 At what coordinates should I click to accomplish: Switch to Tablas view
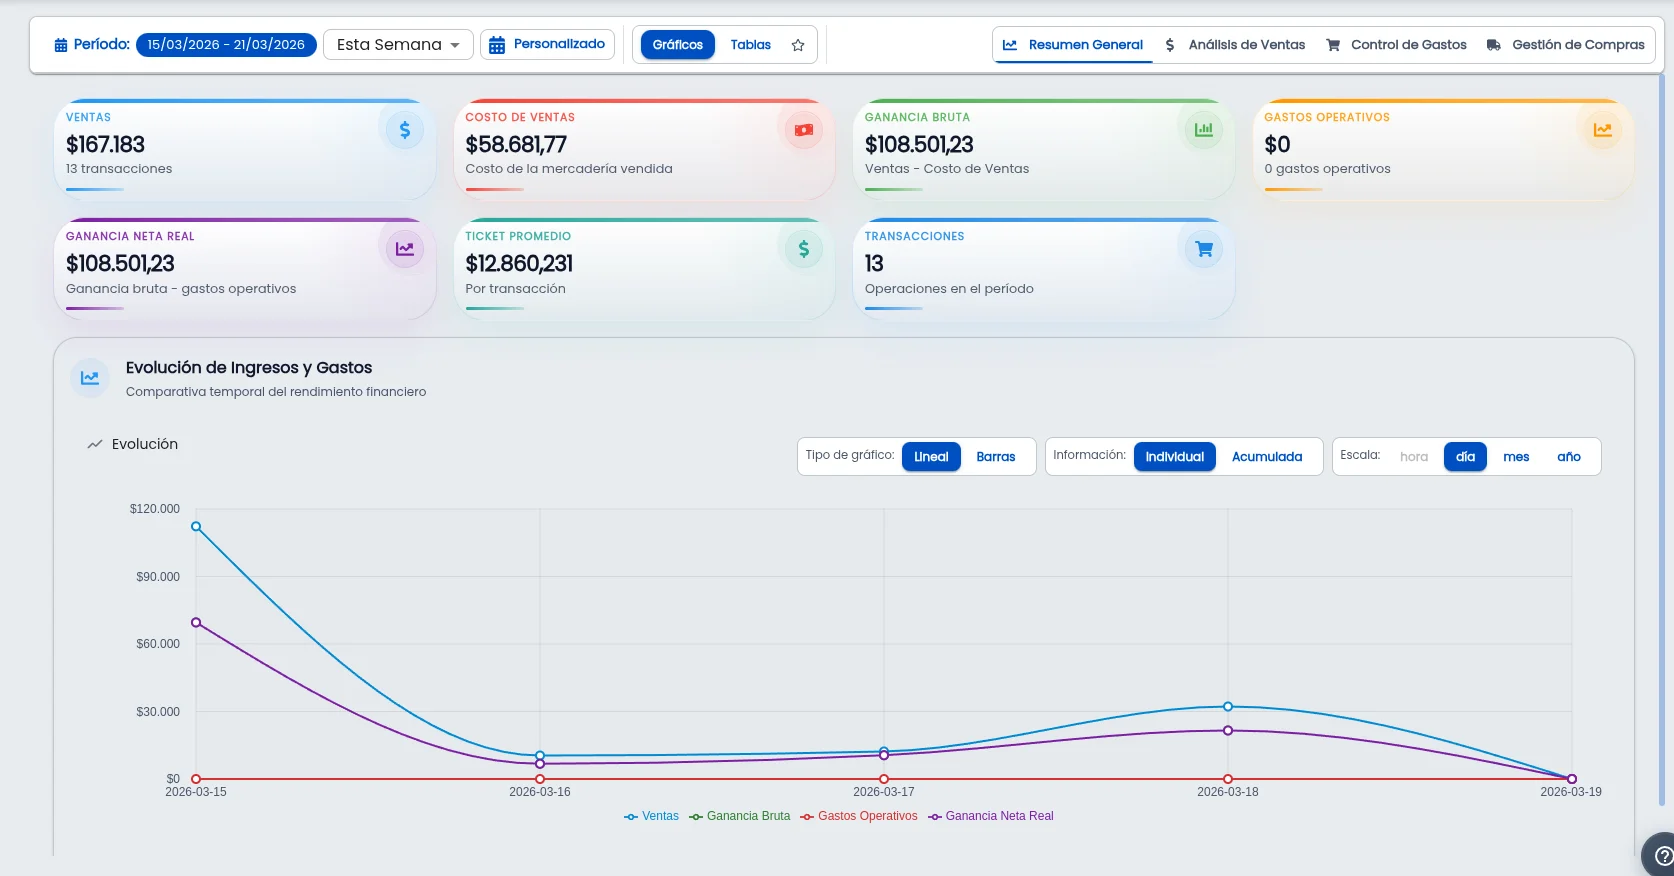[x=750, y=45]
